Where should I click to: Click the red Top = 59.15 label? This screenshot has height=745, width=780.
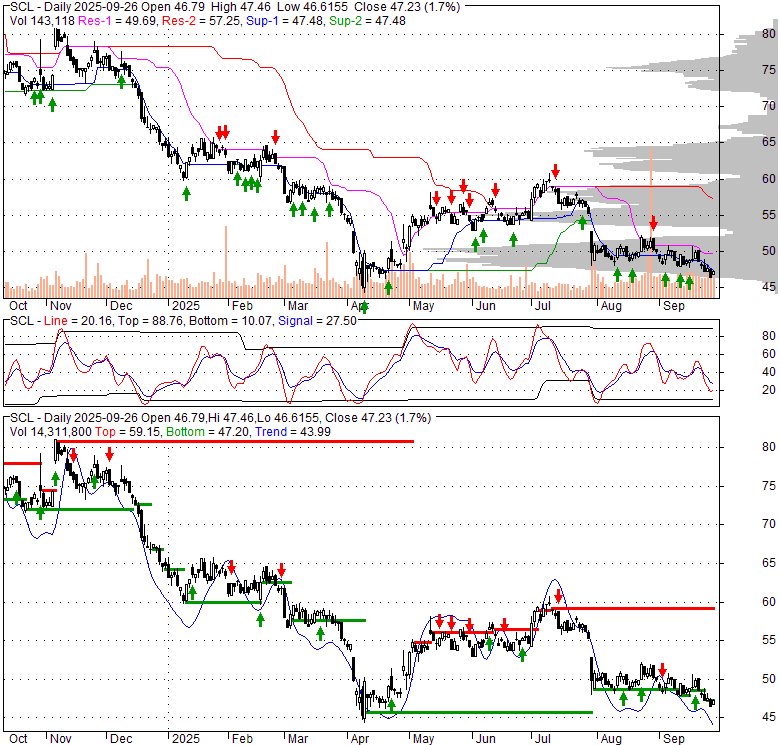(128, 432)
